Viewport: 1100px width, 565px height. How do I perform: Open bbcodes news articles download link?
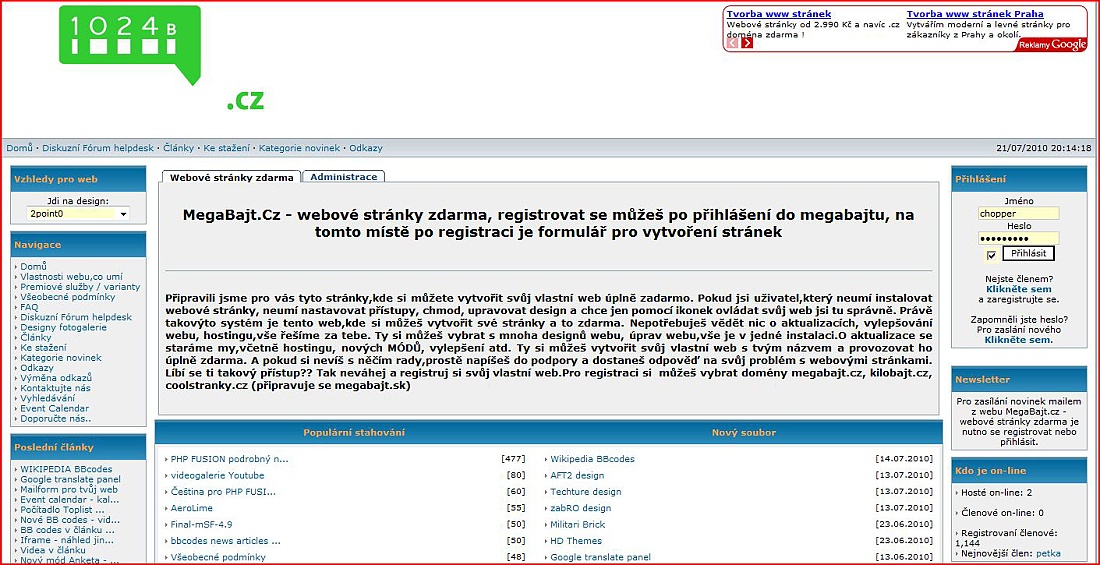(225, 540)
